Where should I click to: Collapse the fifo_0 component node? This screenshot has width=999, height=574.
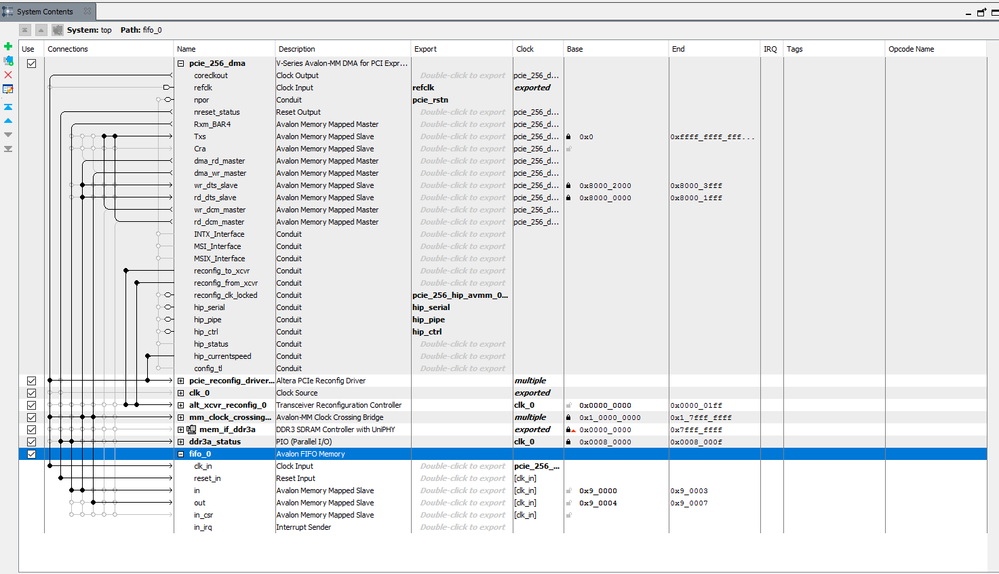click(181, 454)
